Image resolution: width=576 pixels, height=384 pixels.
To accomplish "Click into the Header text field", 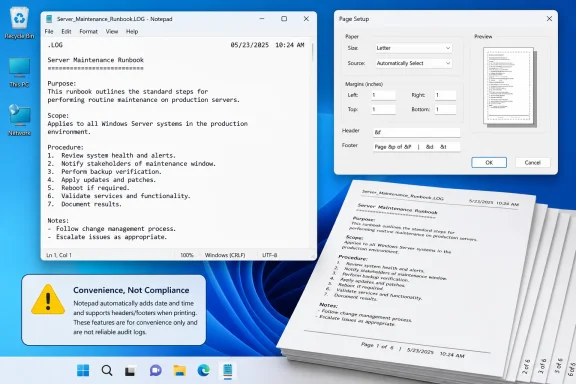I will [x=417, y=132].
